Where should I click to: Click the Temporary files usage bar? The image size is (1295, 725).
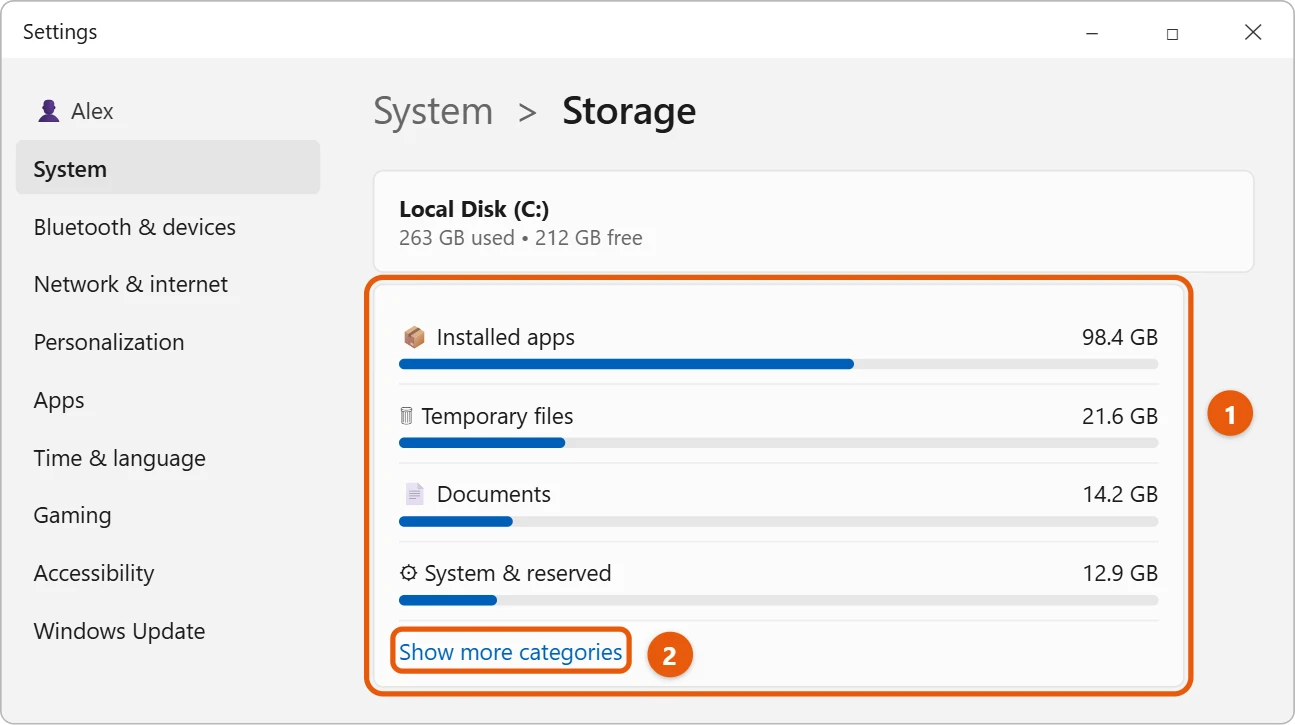coord(778,442)
